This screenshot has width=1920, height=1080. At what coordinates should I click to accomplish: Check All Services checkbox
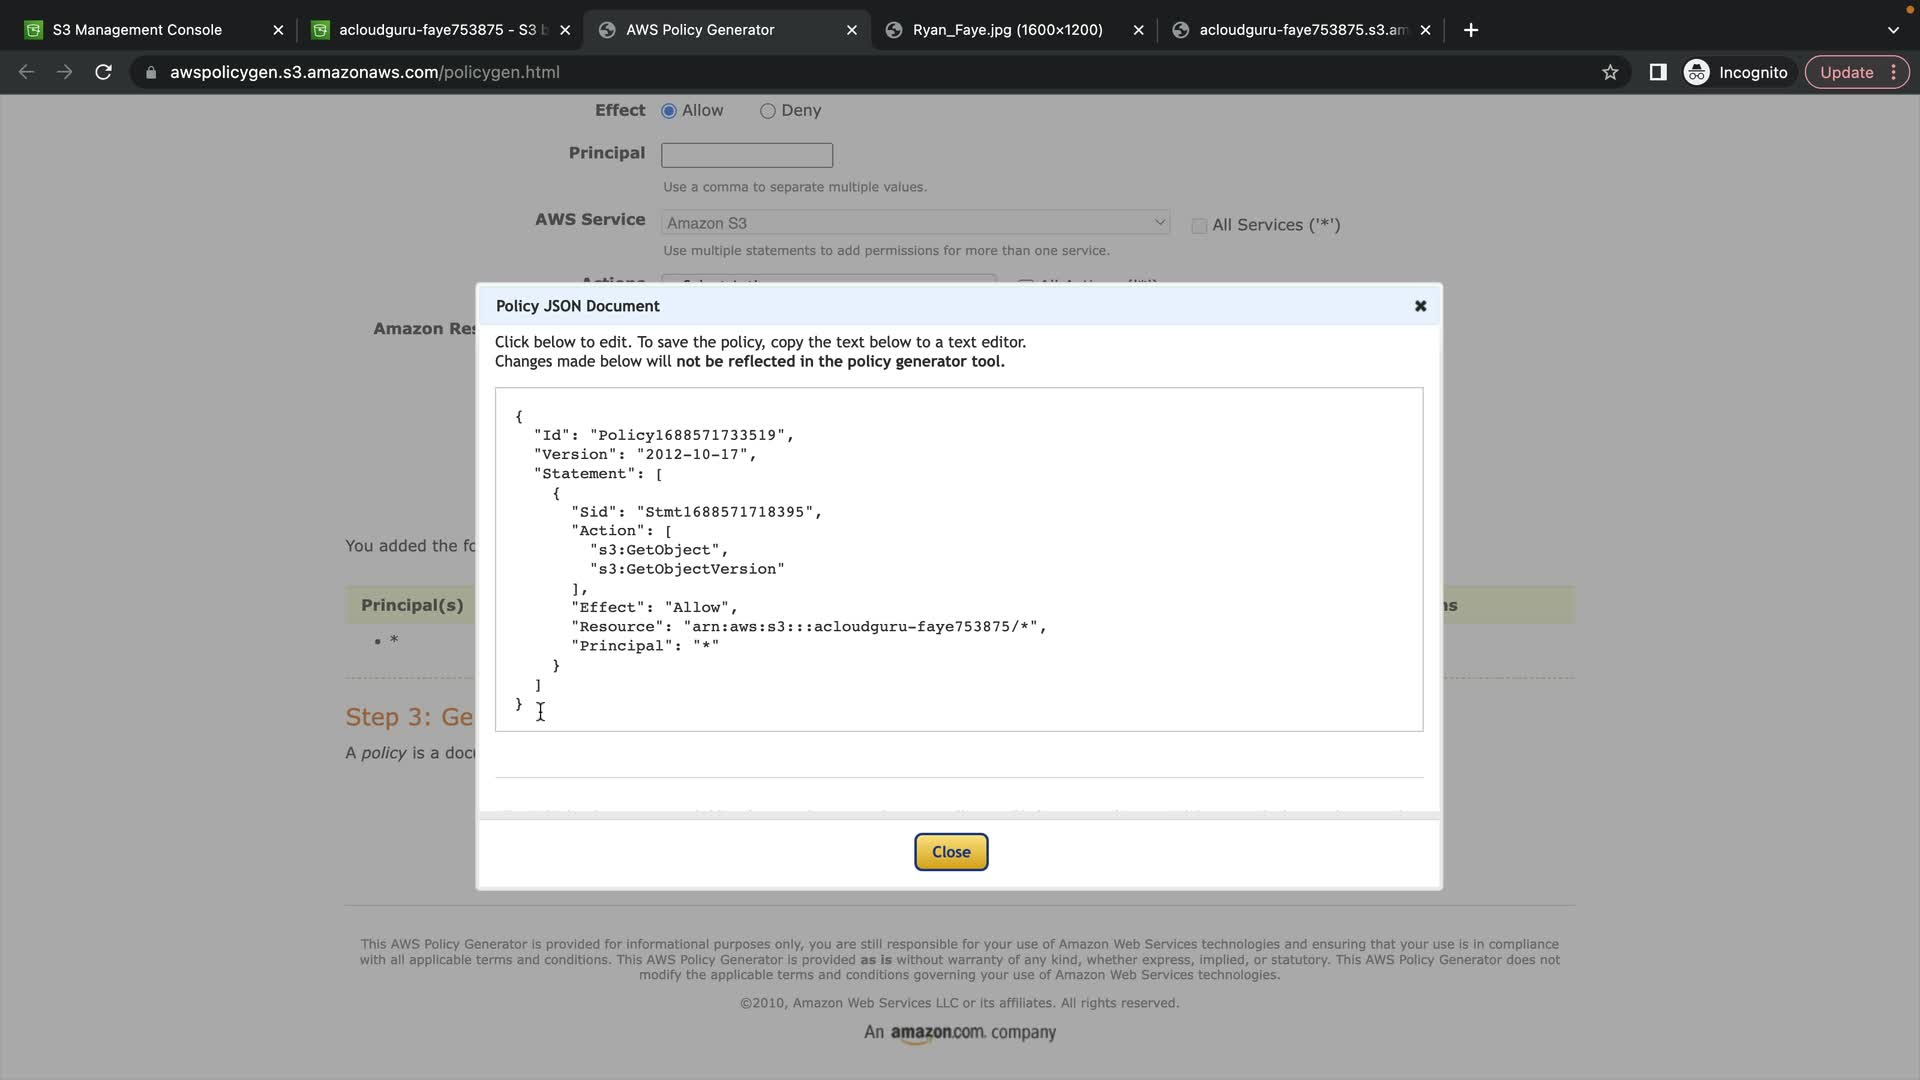click(1199, 226)
